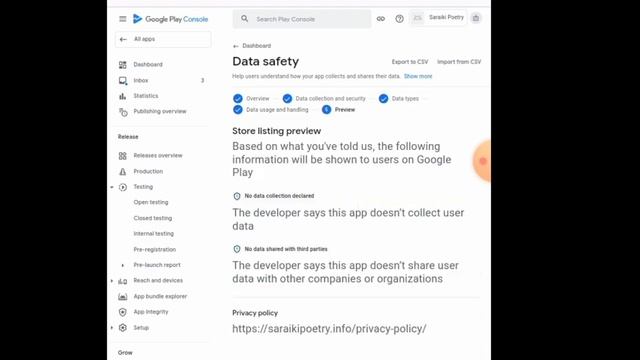Click the App bundle explorer icon

click(x=122, y=296)
